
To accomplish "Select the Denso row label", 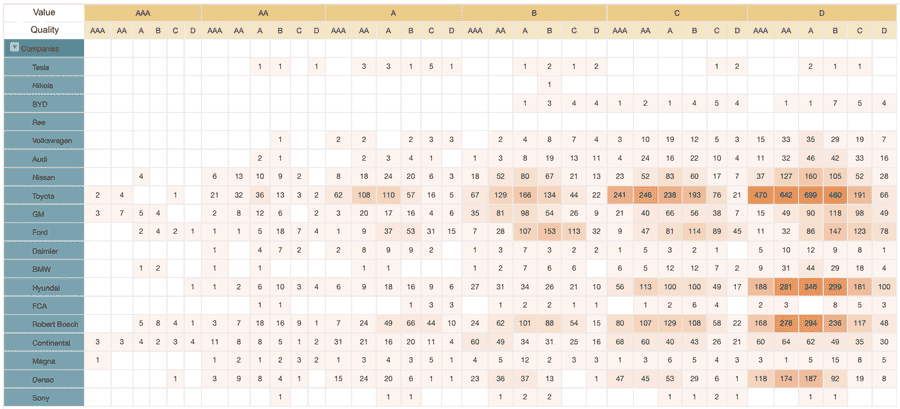I will point(44,379).
